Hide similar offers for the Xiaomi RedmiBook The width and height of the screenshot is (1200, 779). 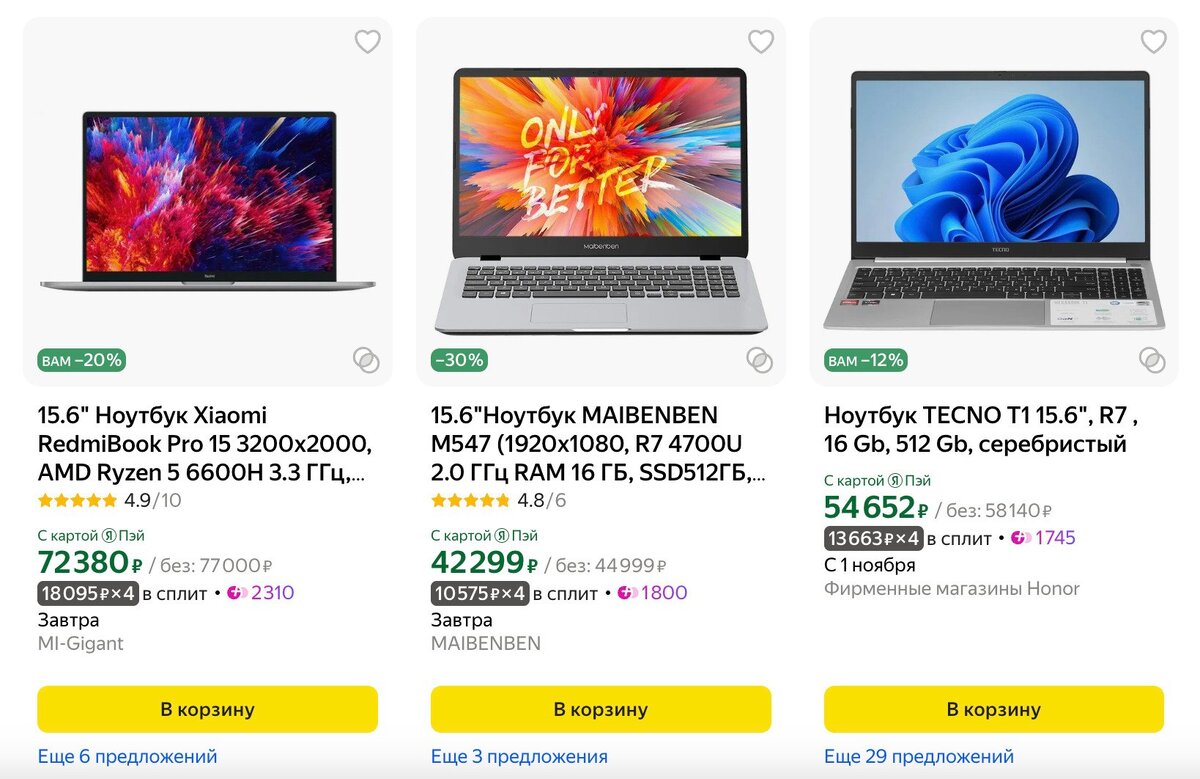(367, 360)
